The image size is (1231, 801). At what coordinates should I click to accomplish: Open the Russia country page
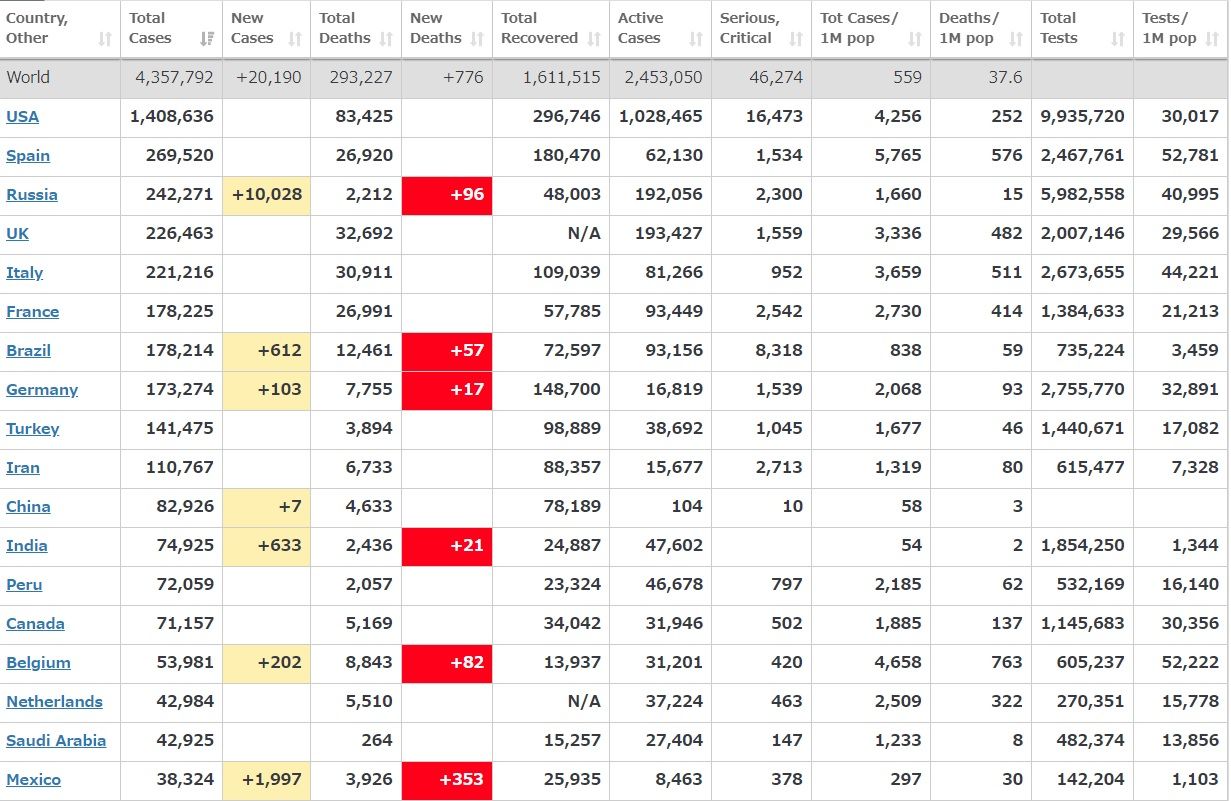[x=32, y=195]
